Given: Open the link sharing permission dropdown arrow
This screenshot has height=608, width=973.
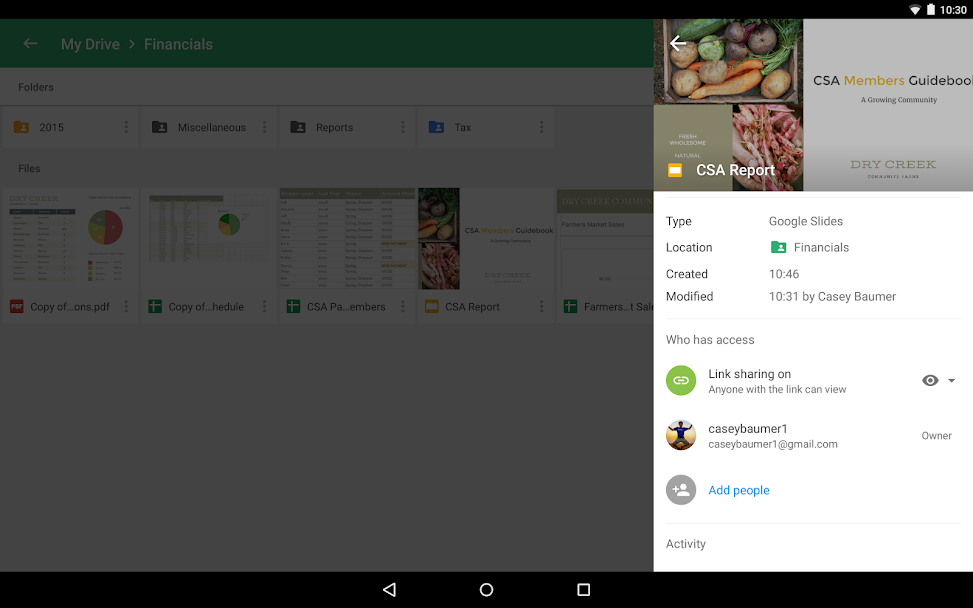Looking at the screenshot, I should [x=951, y=380].
